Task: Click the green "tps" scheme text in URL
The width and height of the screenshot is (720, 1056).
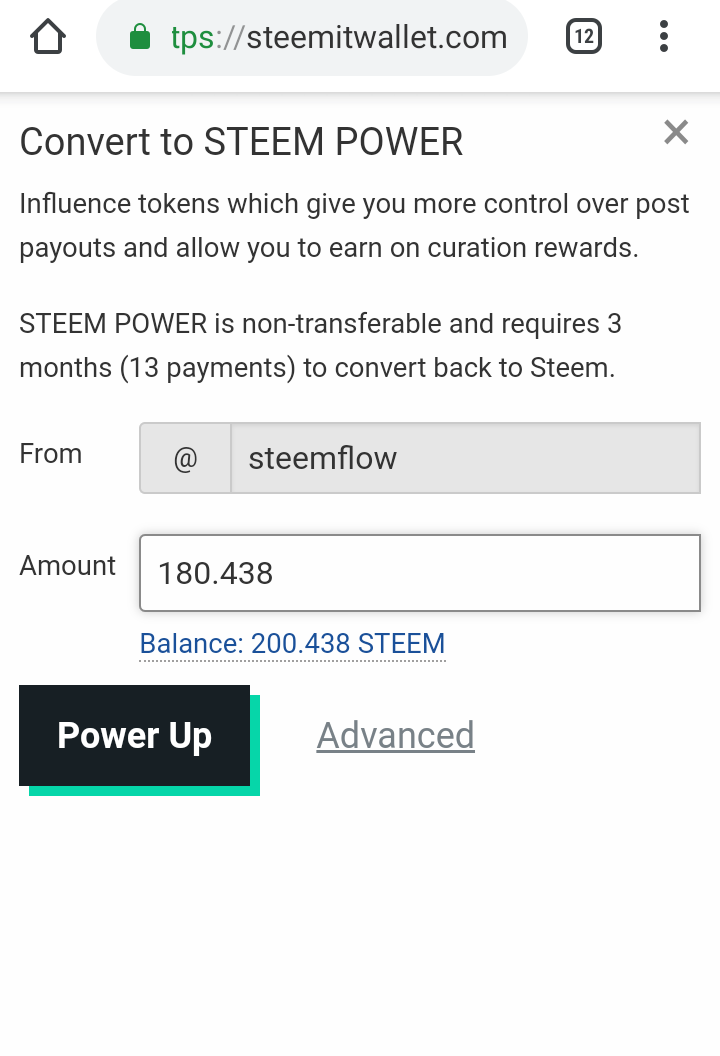Action: coord(192,39)
